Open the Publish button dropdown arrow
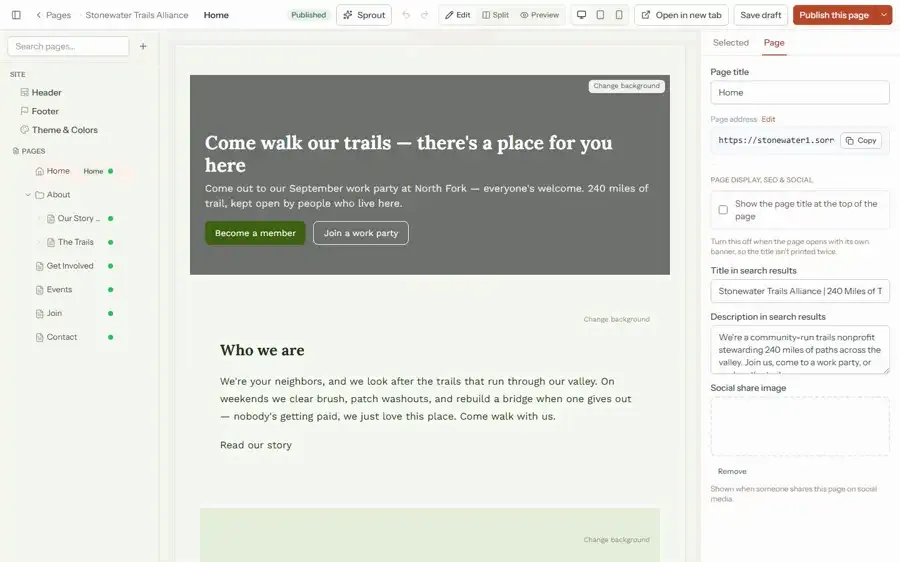The image size is (900, 562). (884, 15)
